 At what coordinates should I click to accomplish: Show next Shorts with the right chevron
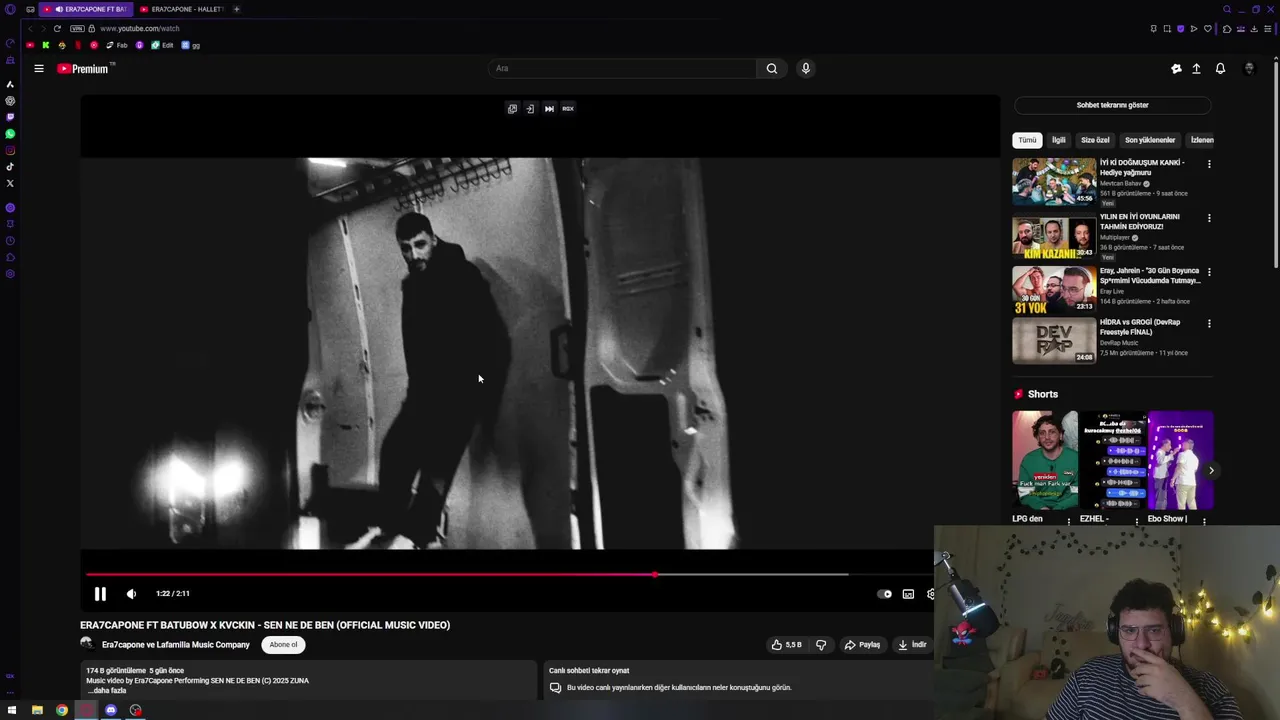pyautogui.click(x=1211, y=470)
